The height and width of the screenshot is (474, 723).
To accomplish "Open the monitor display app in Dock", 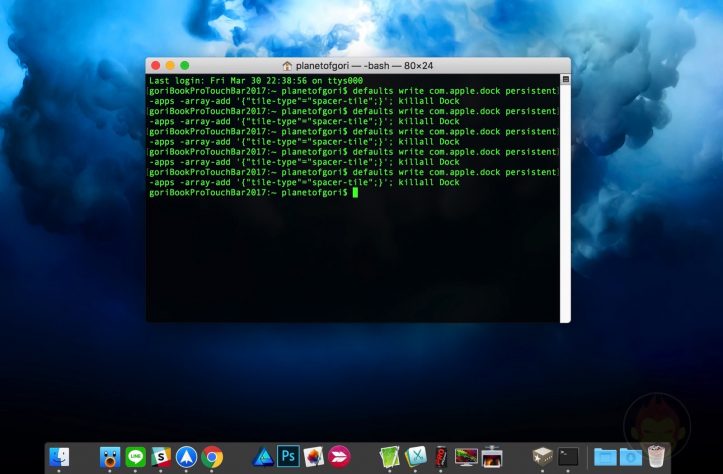I will click(466, 457).
